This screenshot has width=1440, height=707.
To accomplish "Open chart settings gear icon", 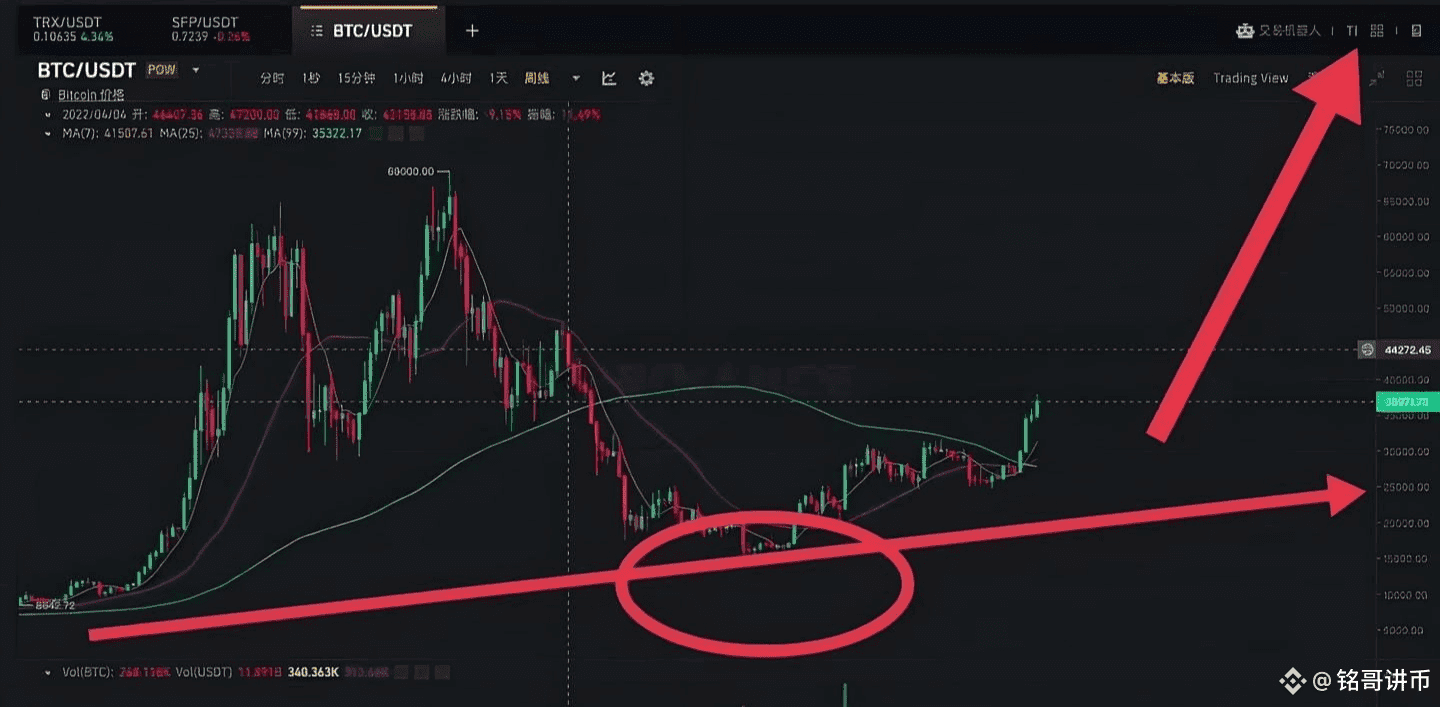I will [x=646, y=78].
